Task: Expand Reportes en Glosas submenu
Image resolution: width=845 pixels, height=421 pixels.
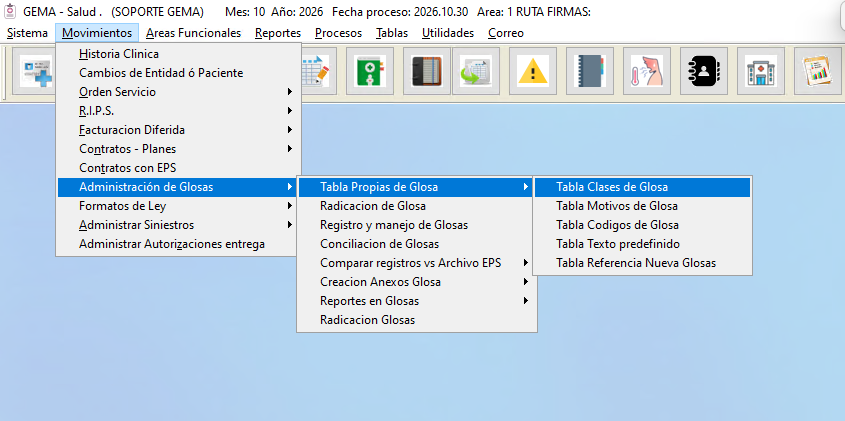Action: (x=417, y=301)
